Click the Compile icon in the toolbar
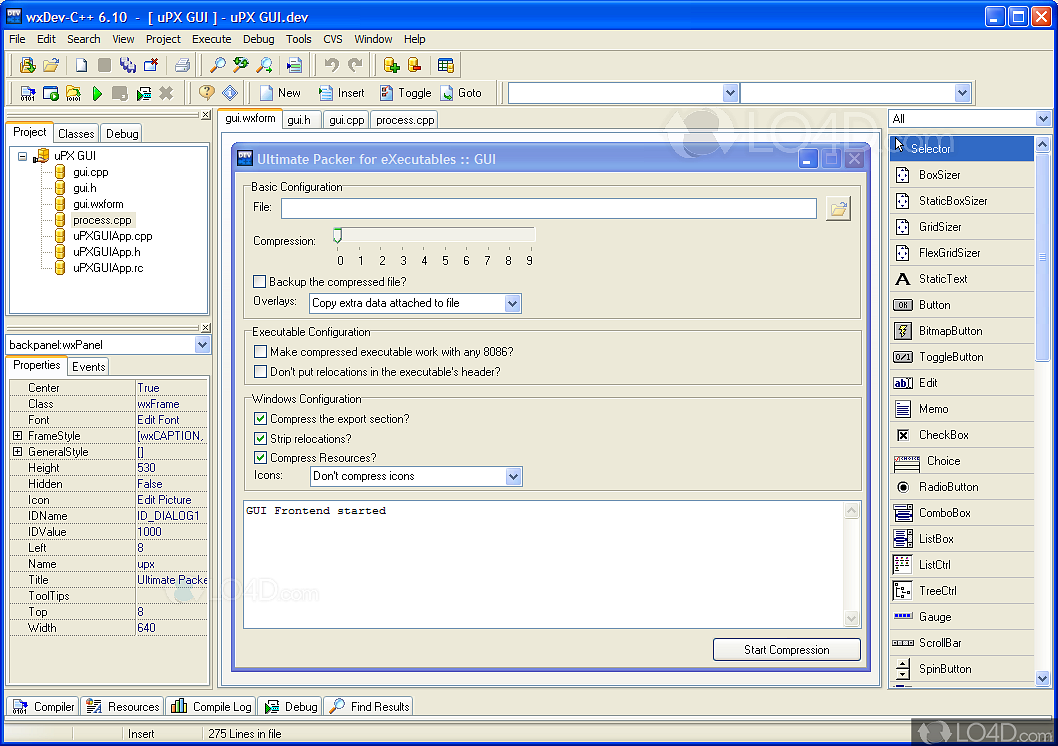Image resolution: width=1058 pixels, height=746 pixels. [x=27, y=93]
